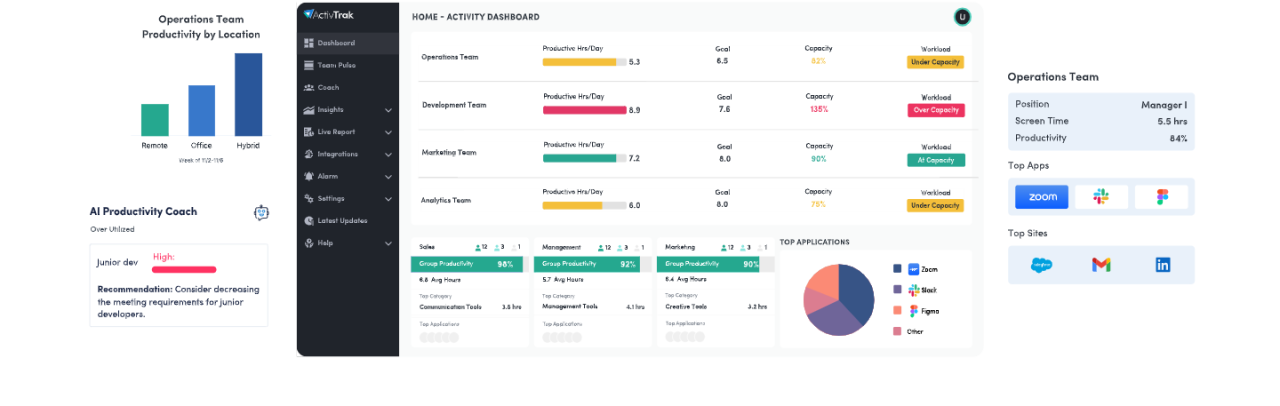Screen dimensions: 1280x406
Task: Click the 'Manager I' position value
Action: [x=1164, y=105]
